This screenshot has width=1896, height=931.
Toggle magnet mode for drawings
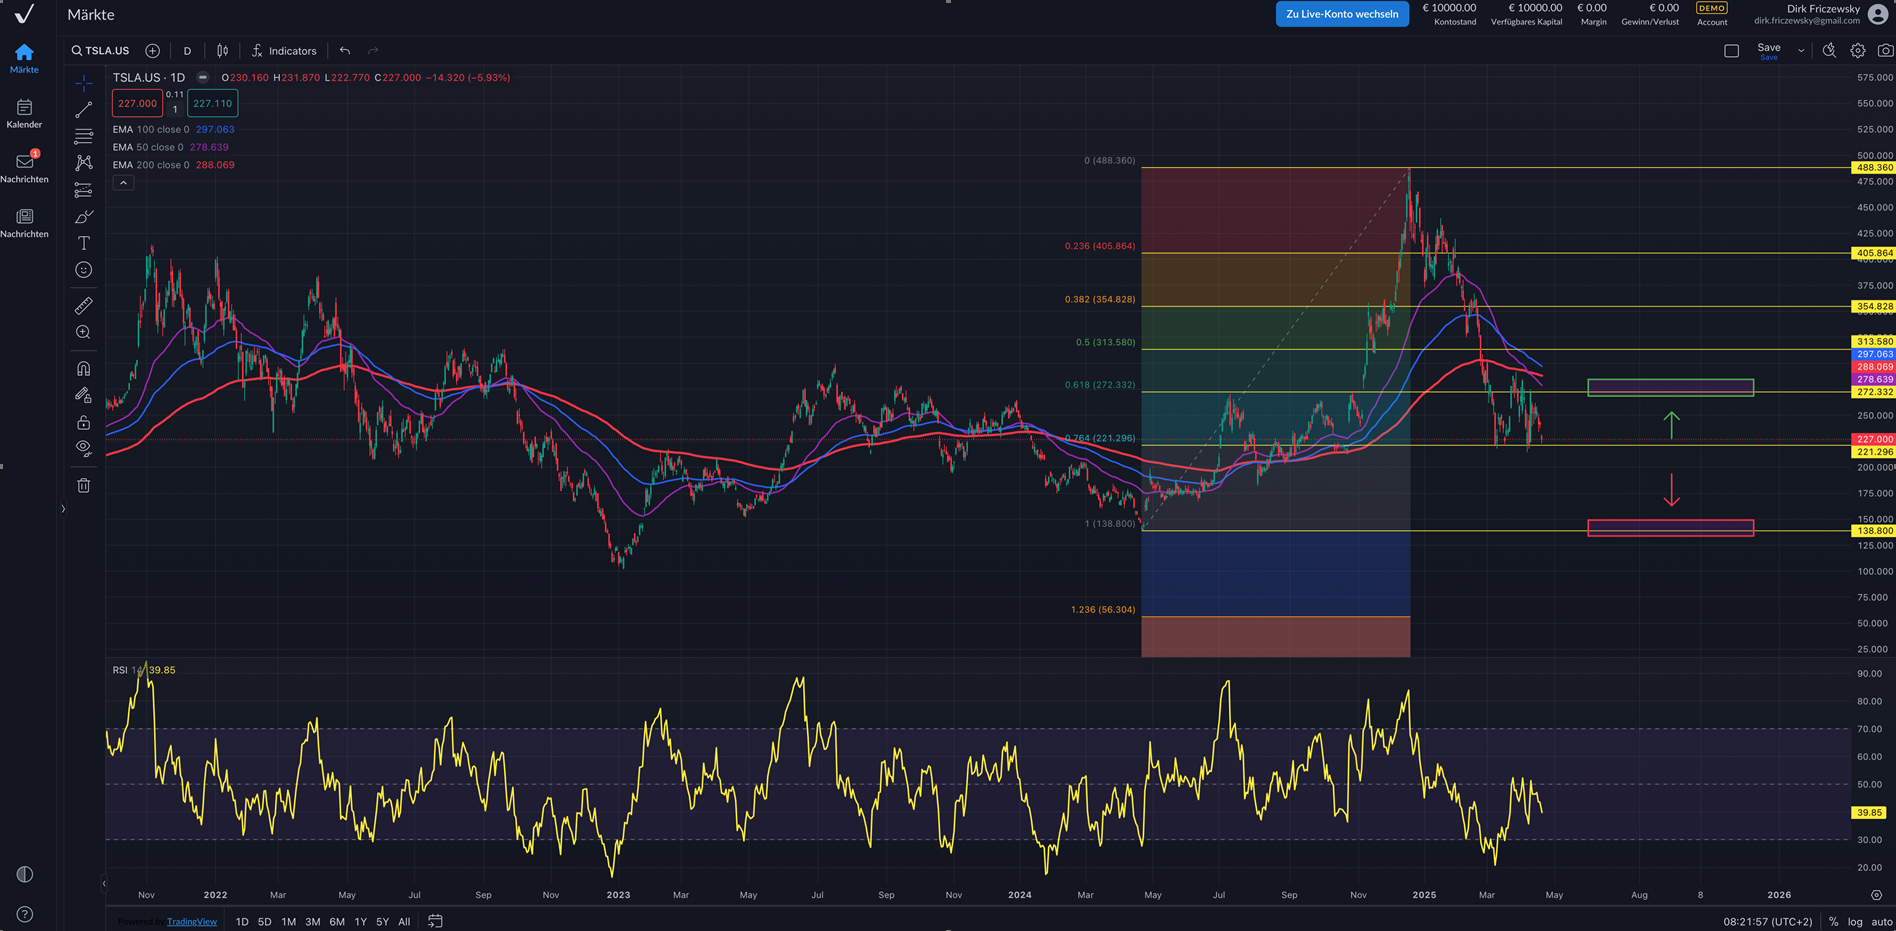coord(84,369)
